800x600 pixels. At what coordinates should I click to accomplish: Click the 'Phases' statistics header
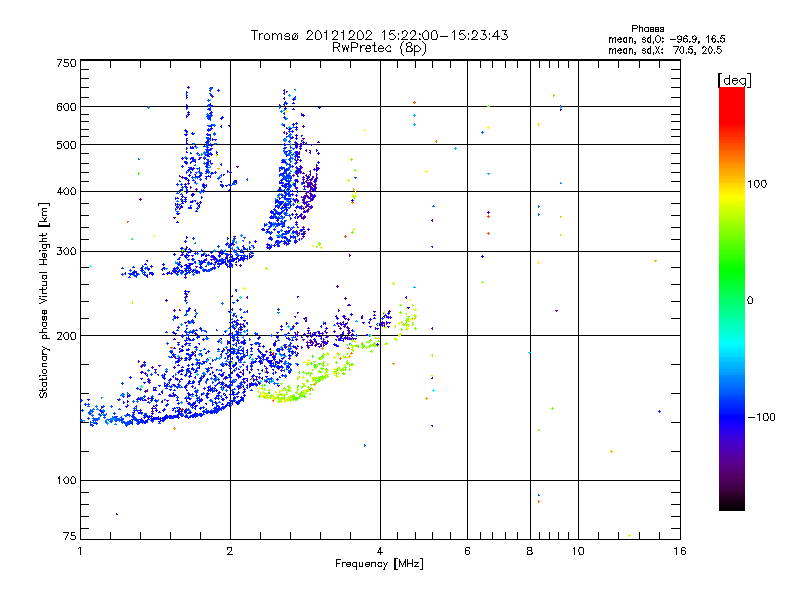click(x=647, y=29)
